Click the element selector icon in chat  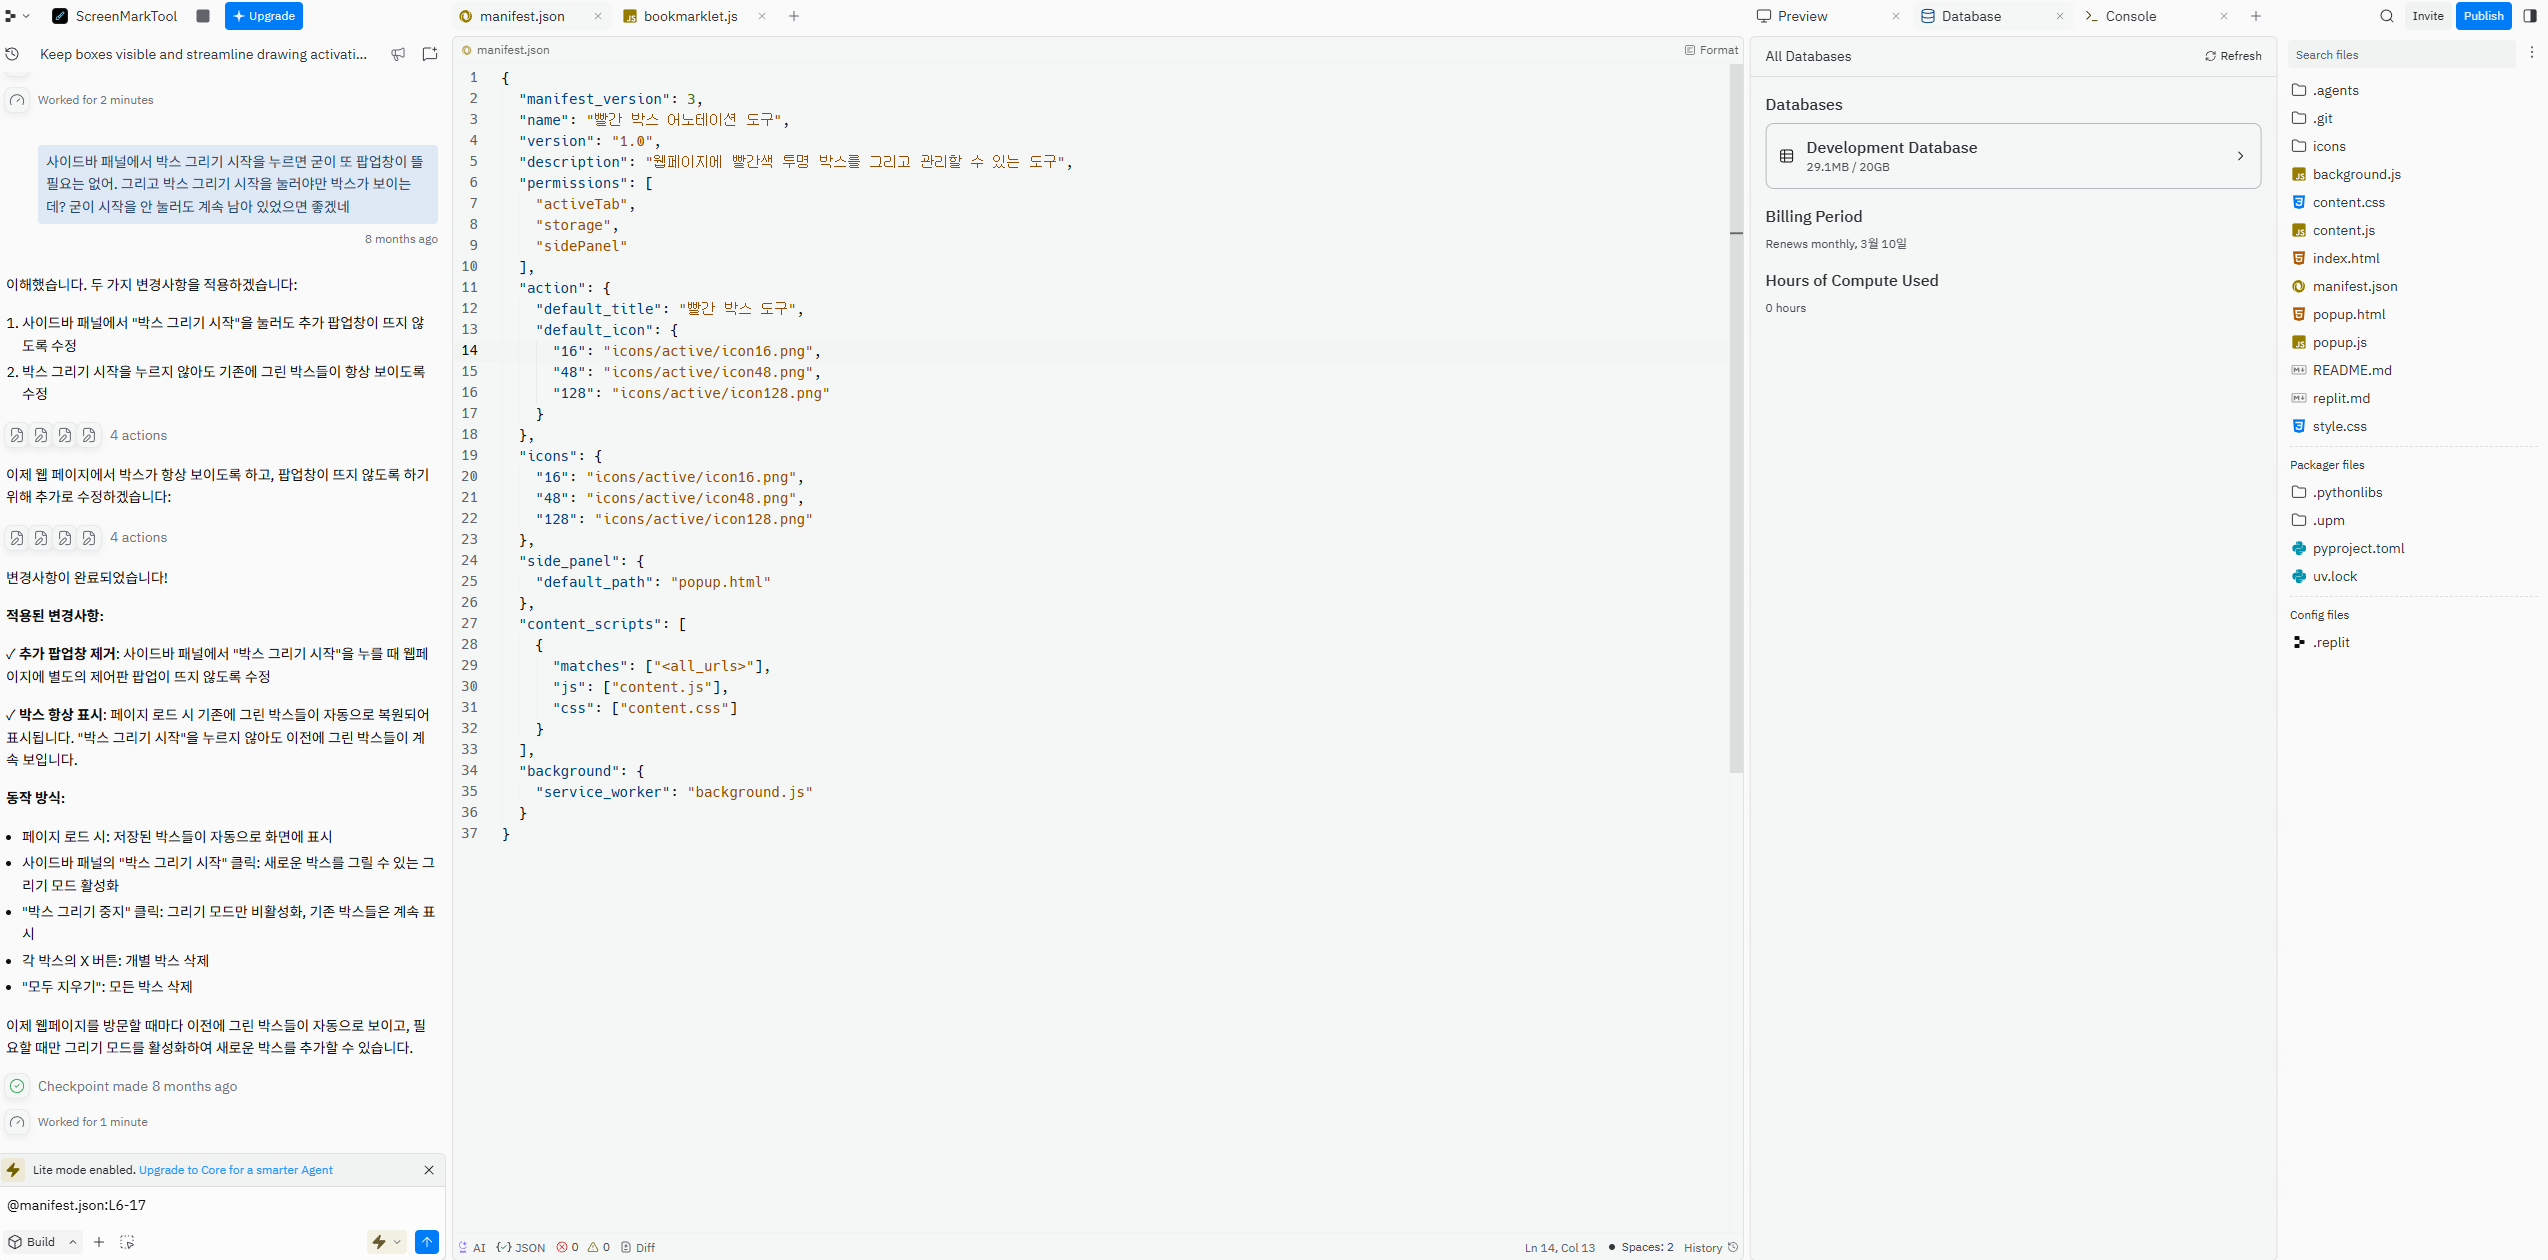click(127, 1242)
